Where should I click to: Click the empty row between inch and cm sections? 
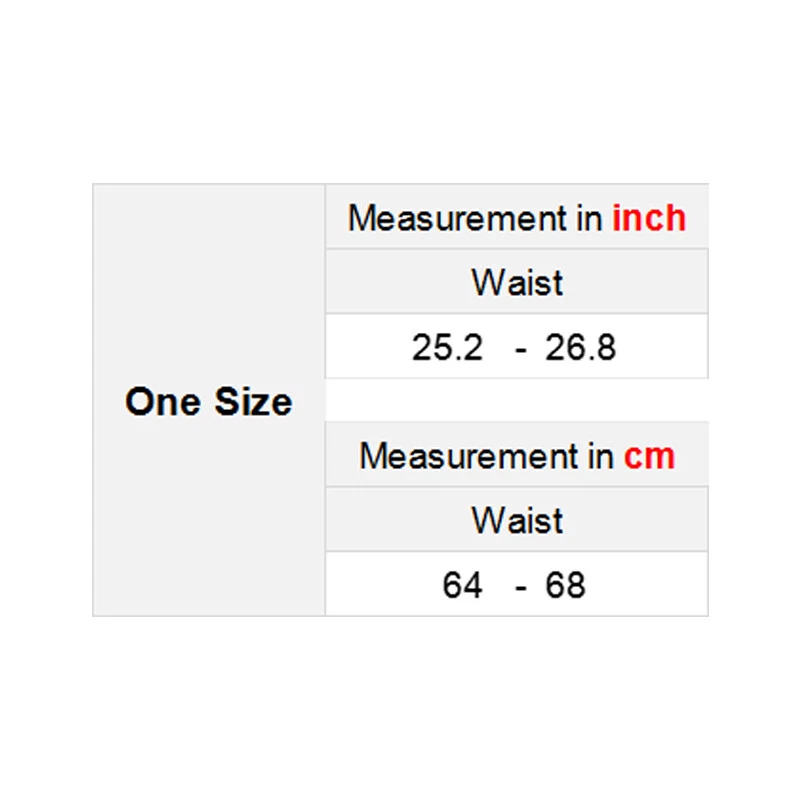tap(517, 400)
